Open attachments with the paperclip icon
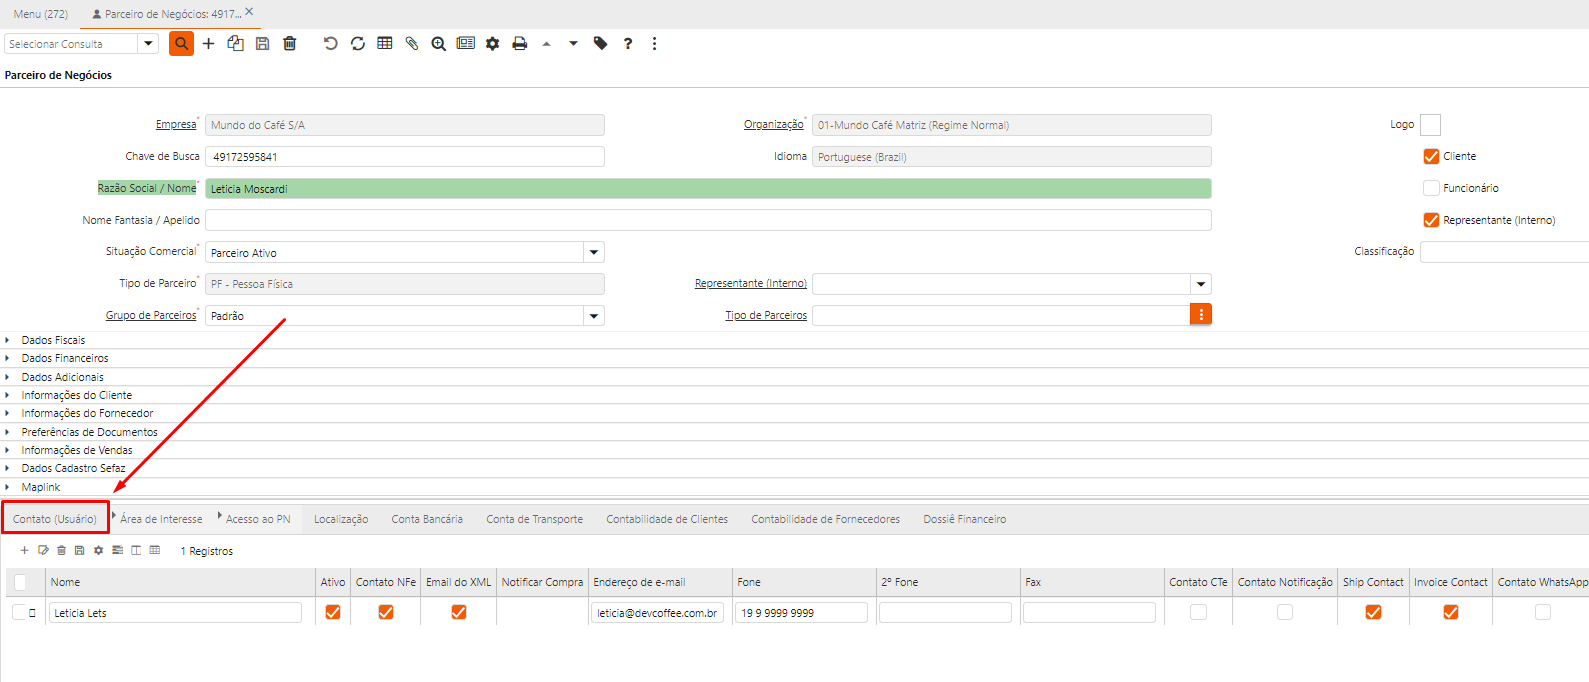Screen dimensions: 1589x682 tap(411, 44)
